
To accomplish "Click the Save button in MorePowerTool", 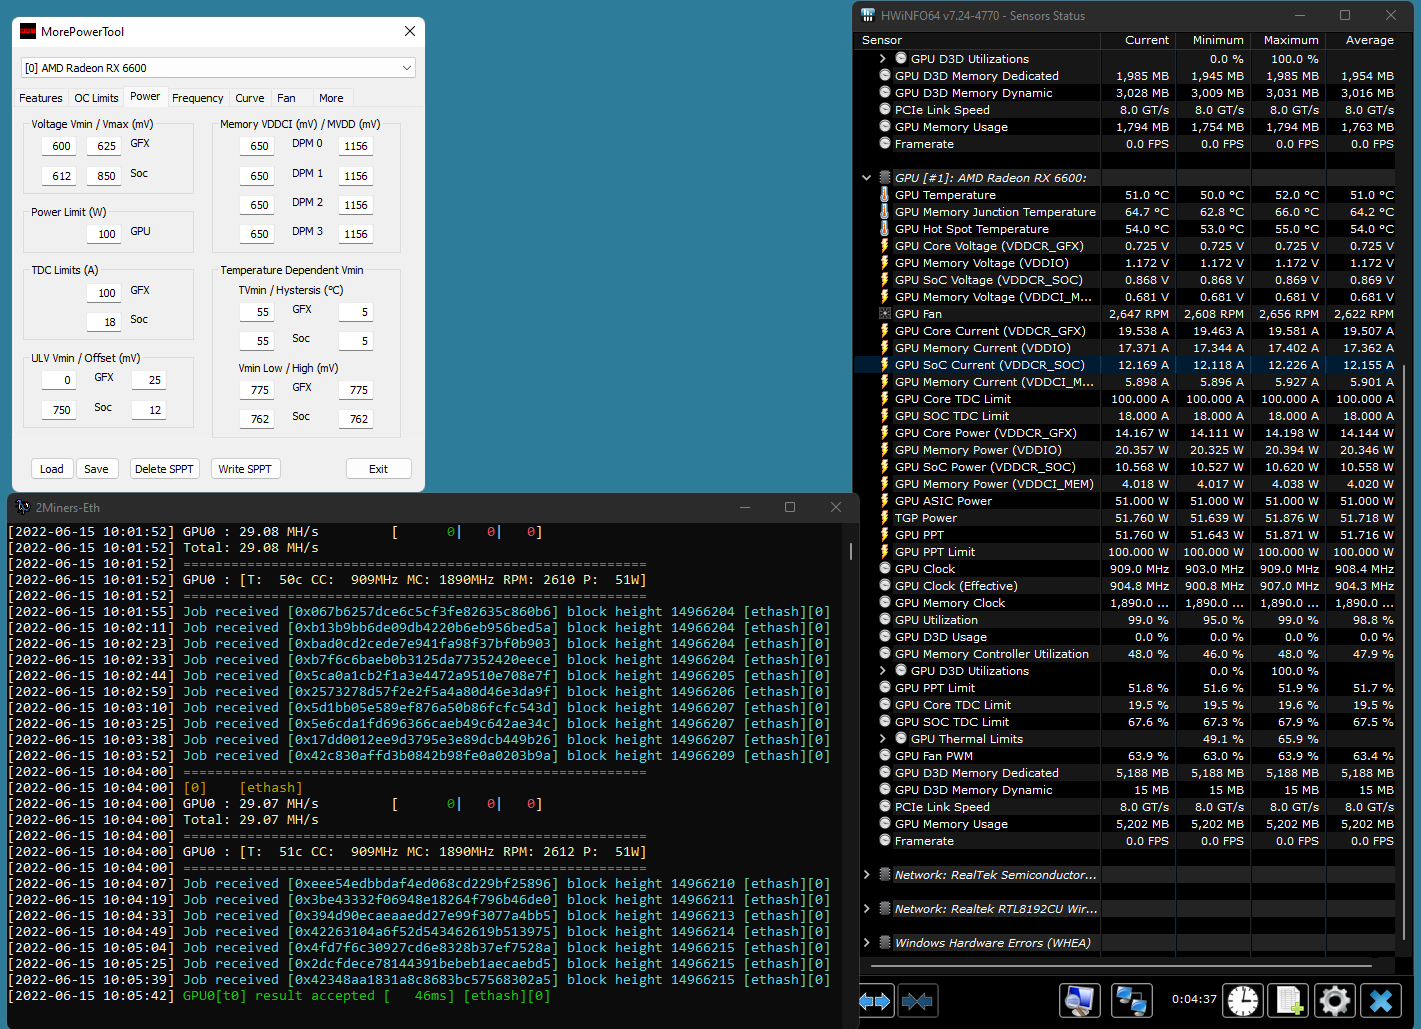I will pyautogui.click(x=96, y=469).
